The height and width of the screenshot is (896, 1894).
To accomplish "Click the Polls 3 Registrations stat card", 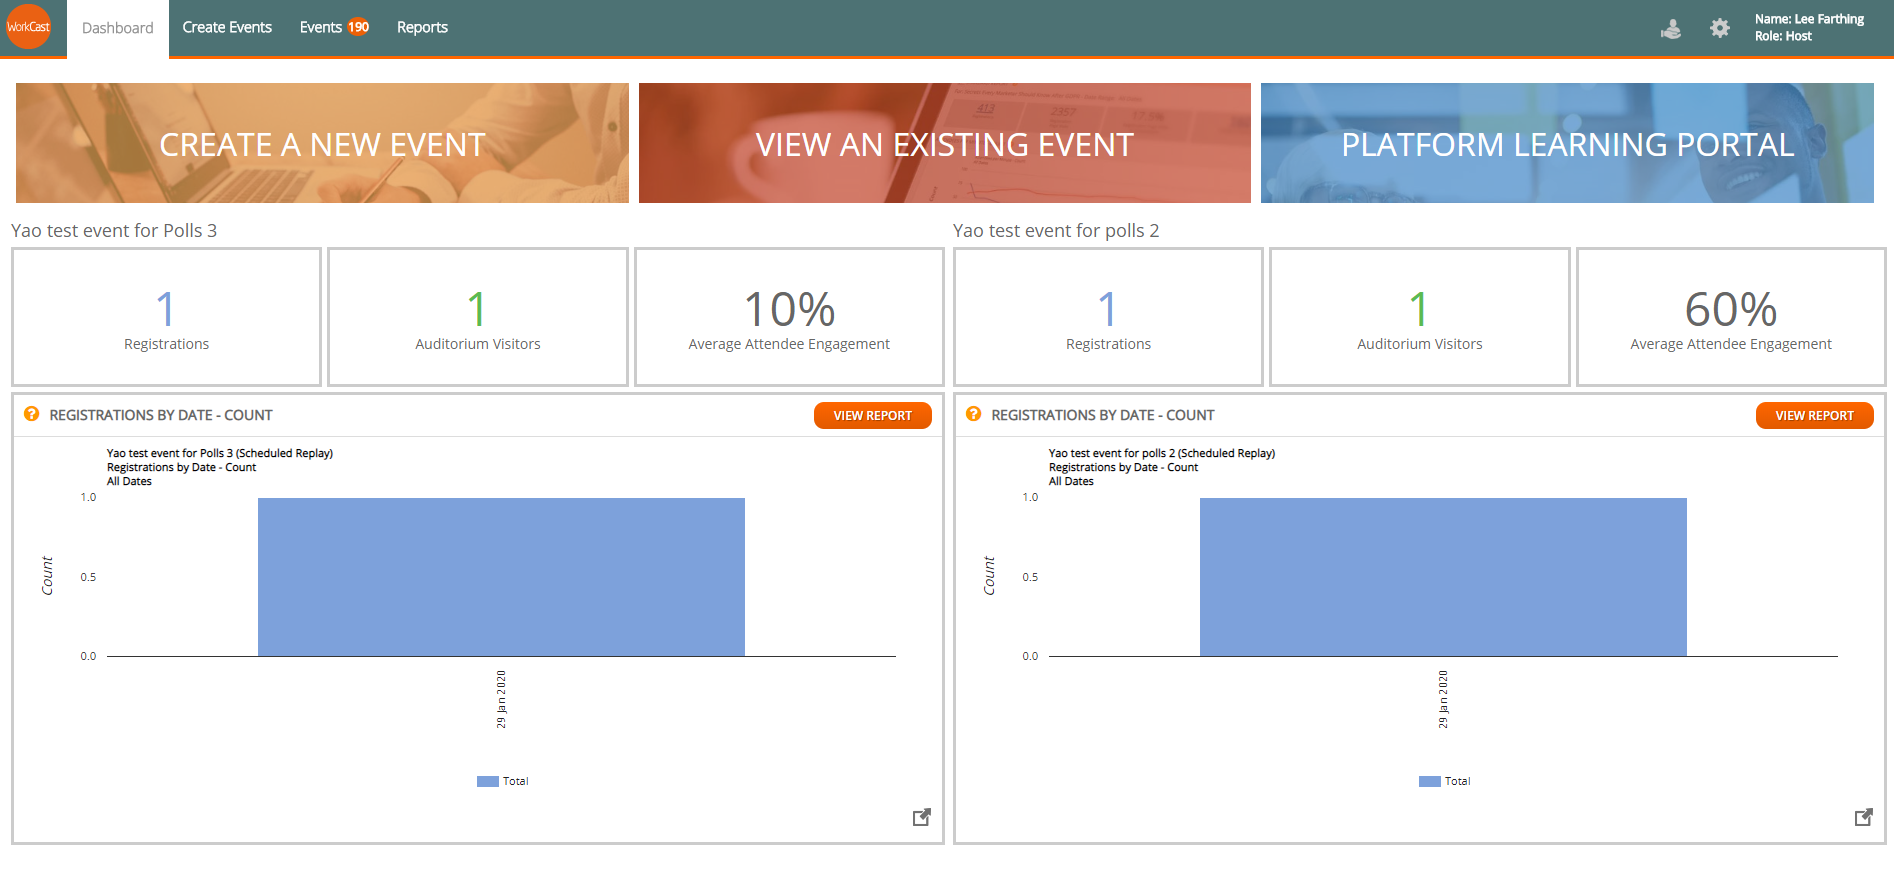I will 166,317.
